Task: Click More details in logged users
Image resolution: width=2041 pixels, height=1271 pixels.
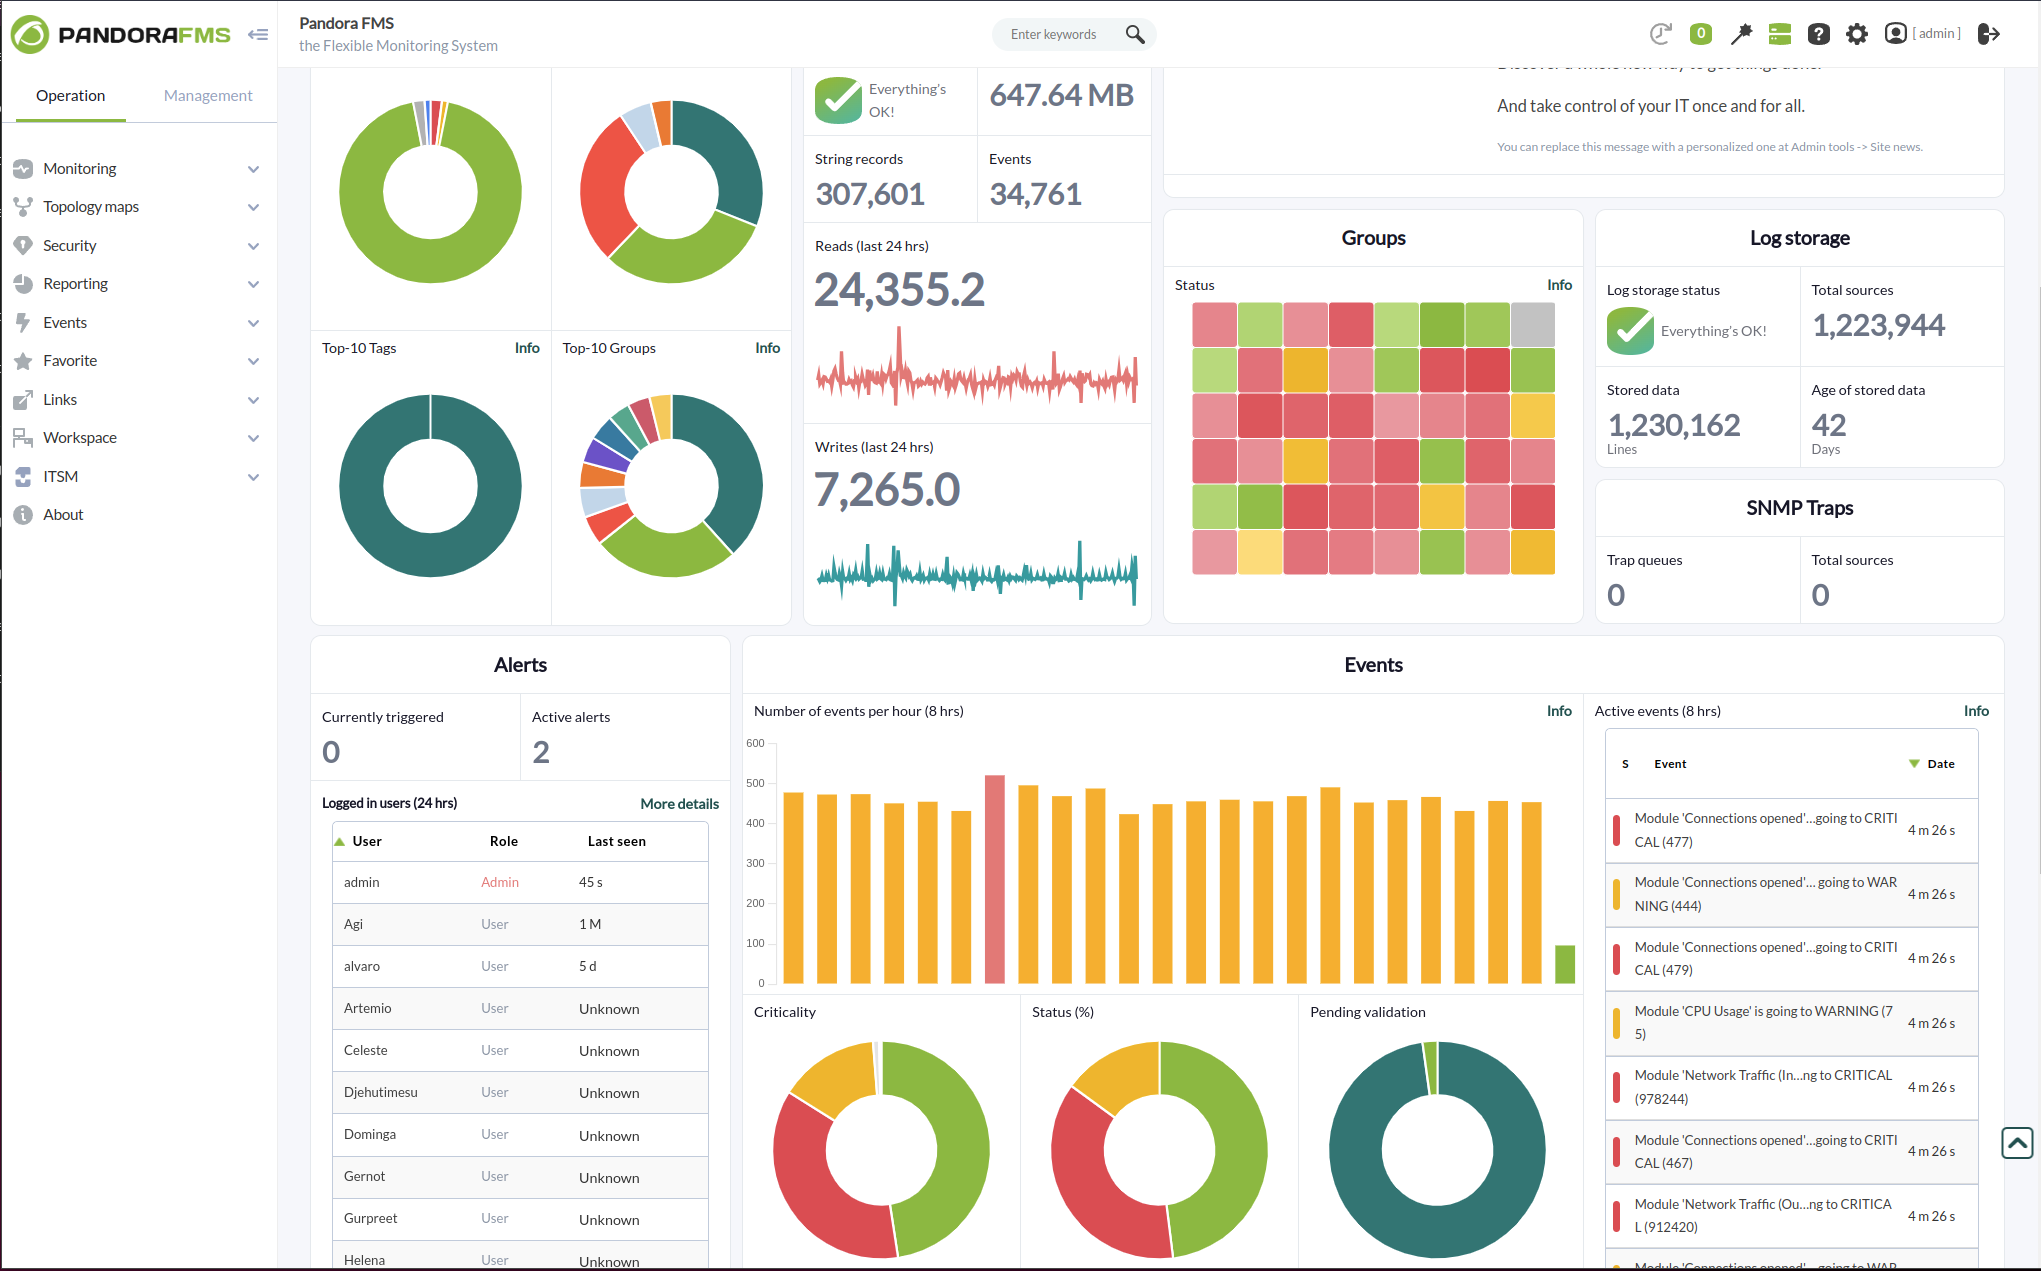Action: pyautogui.click(x=678, y=804)
